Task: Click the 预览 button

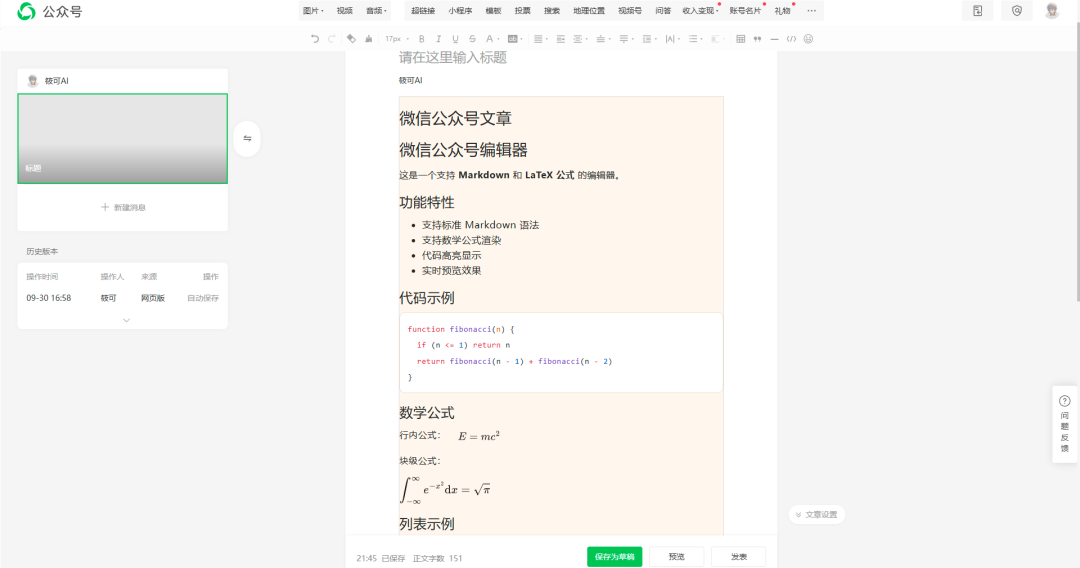Action: coord(676,556)
